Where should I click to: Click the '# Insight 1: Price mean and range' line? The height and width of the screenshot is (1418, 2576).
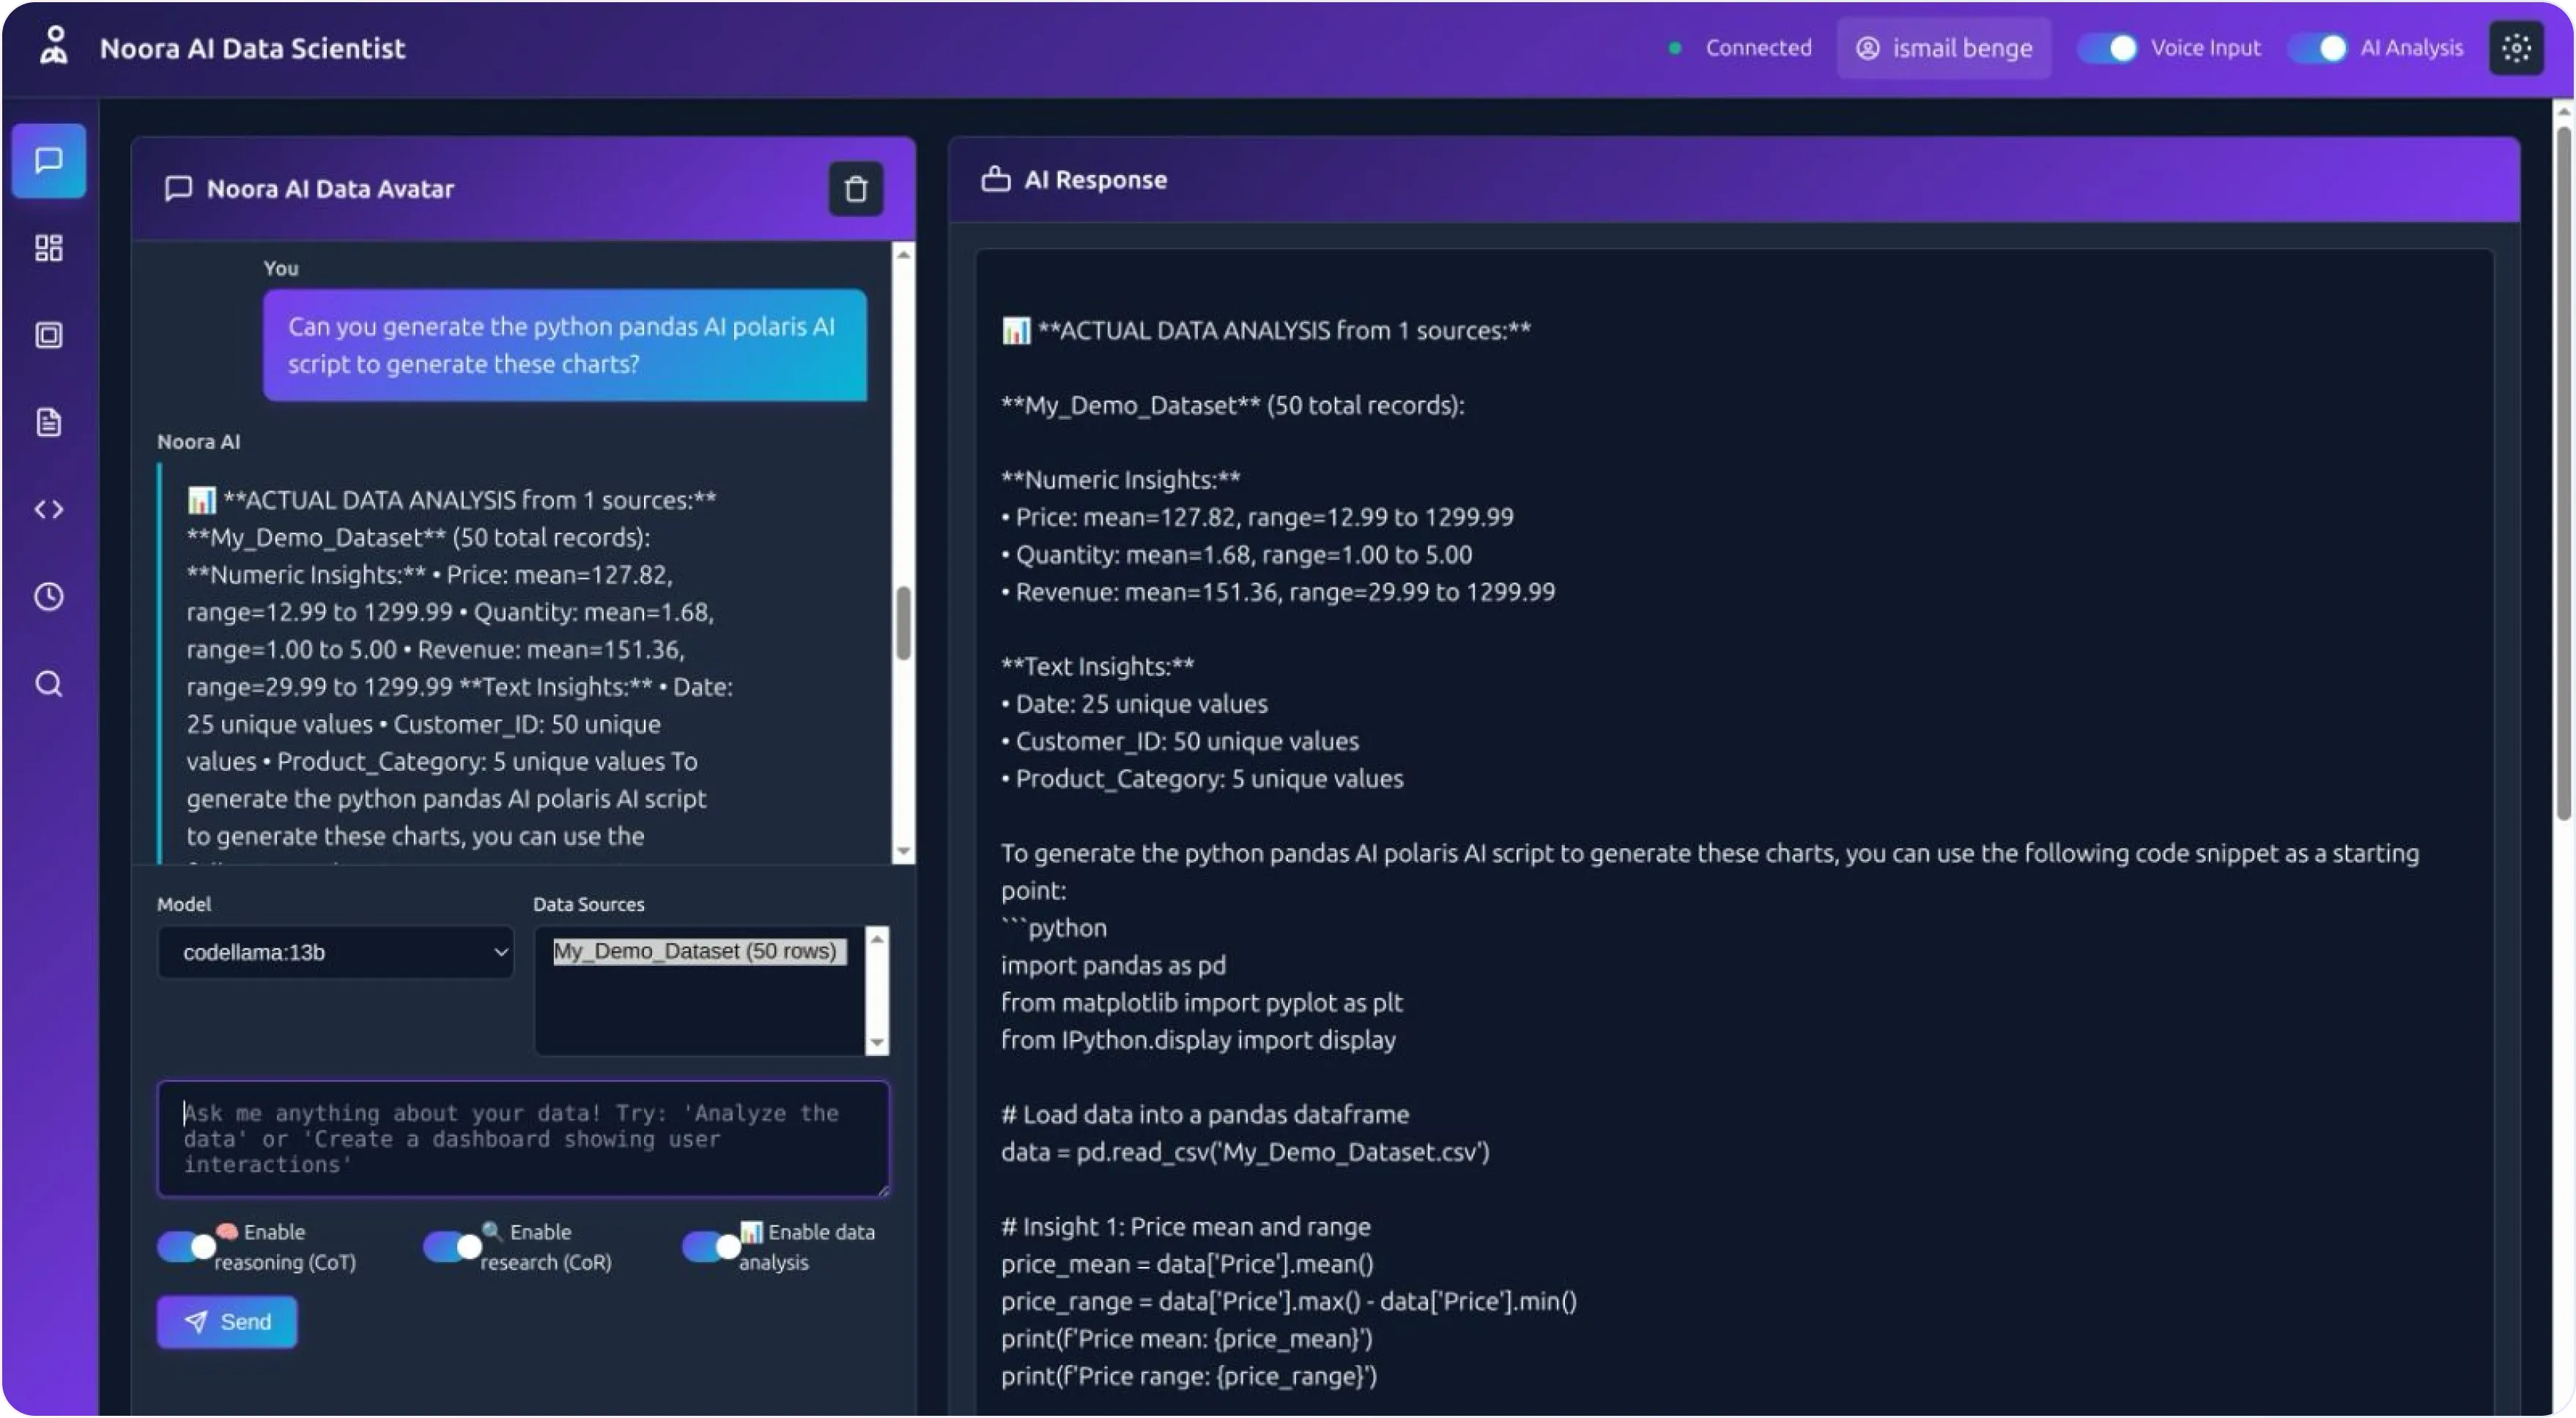tap(1186, 1226)
